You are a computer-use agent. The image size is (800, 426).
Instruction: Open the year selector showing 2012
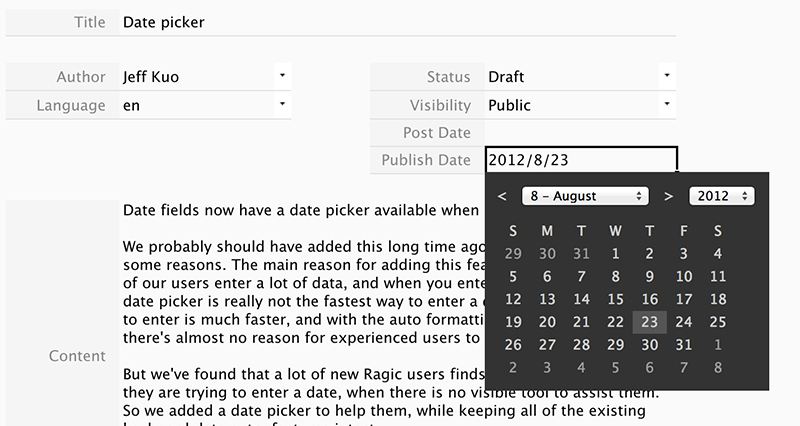pyautogui.click(x=721, y=196)
